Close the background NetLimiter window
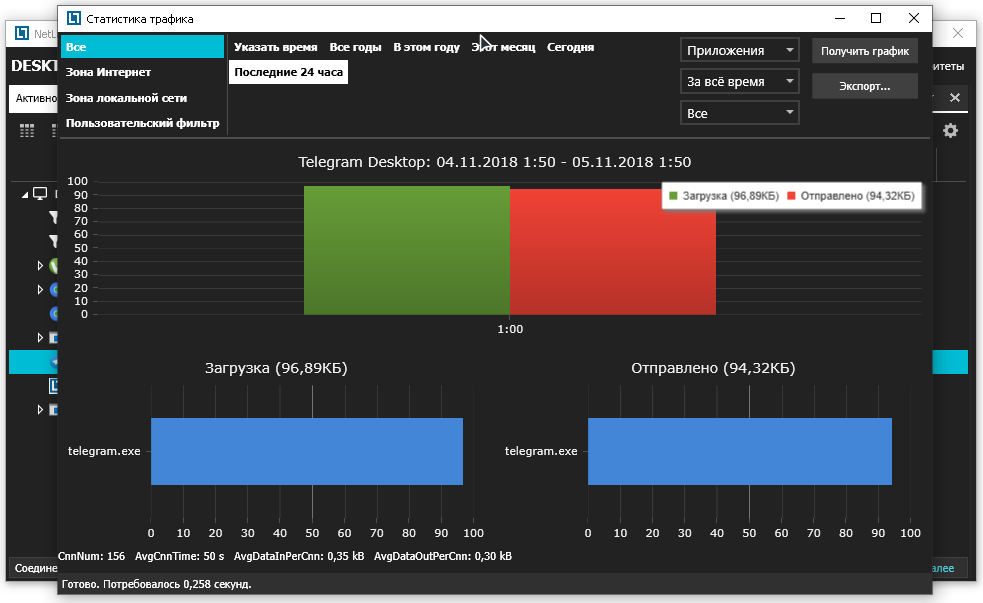 pyautogui.click(x=957, y=33)
